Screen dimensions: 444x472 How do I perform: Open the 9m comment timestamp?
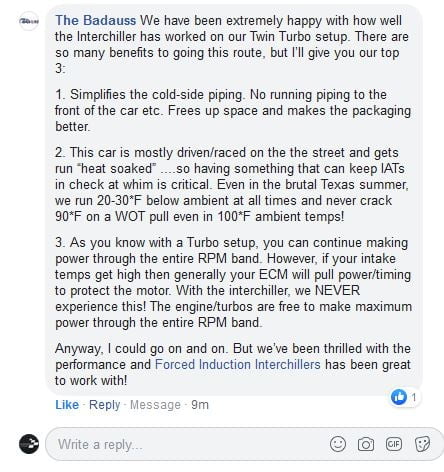200,405
